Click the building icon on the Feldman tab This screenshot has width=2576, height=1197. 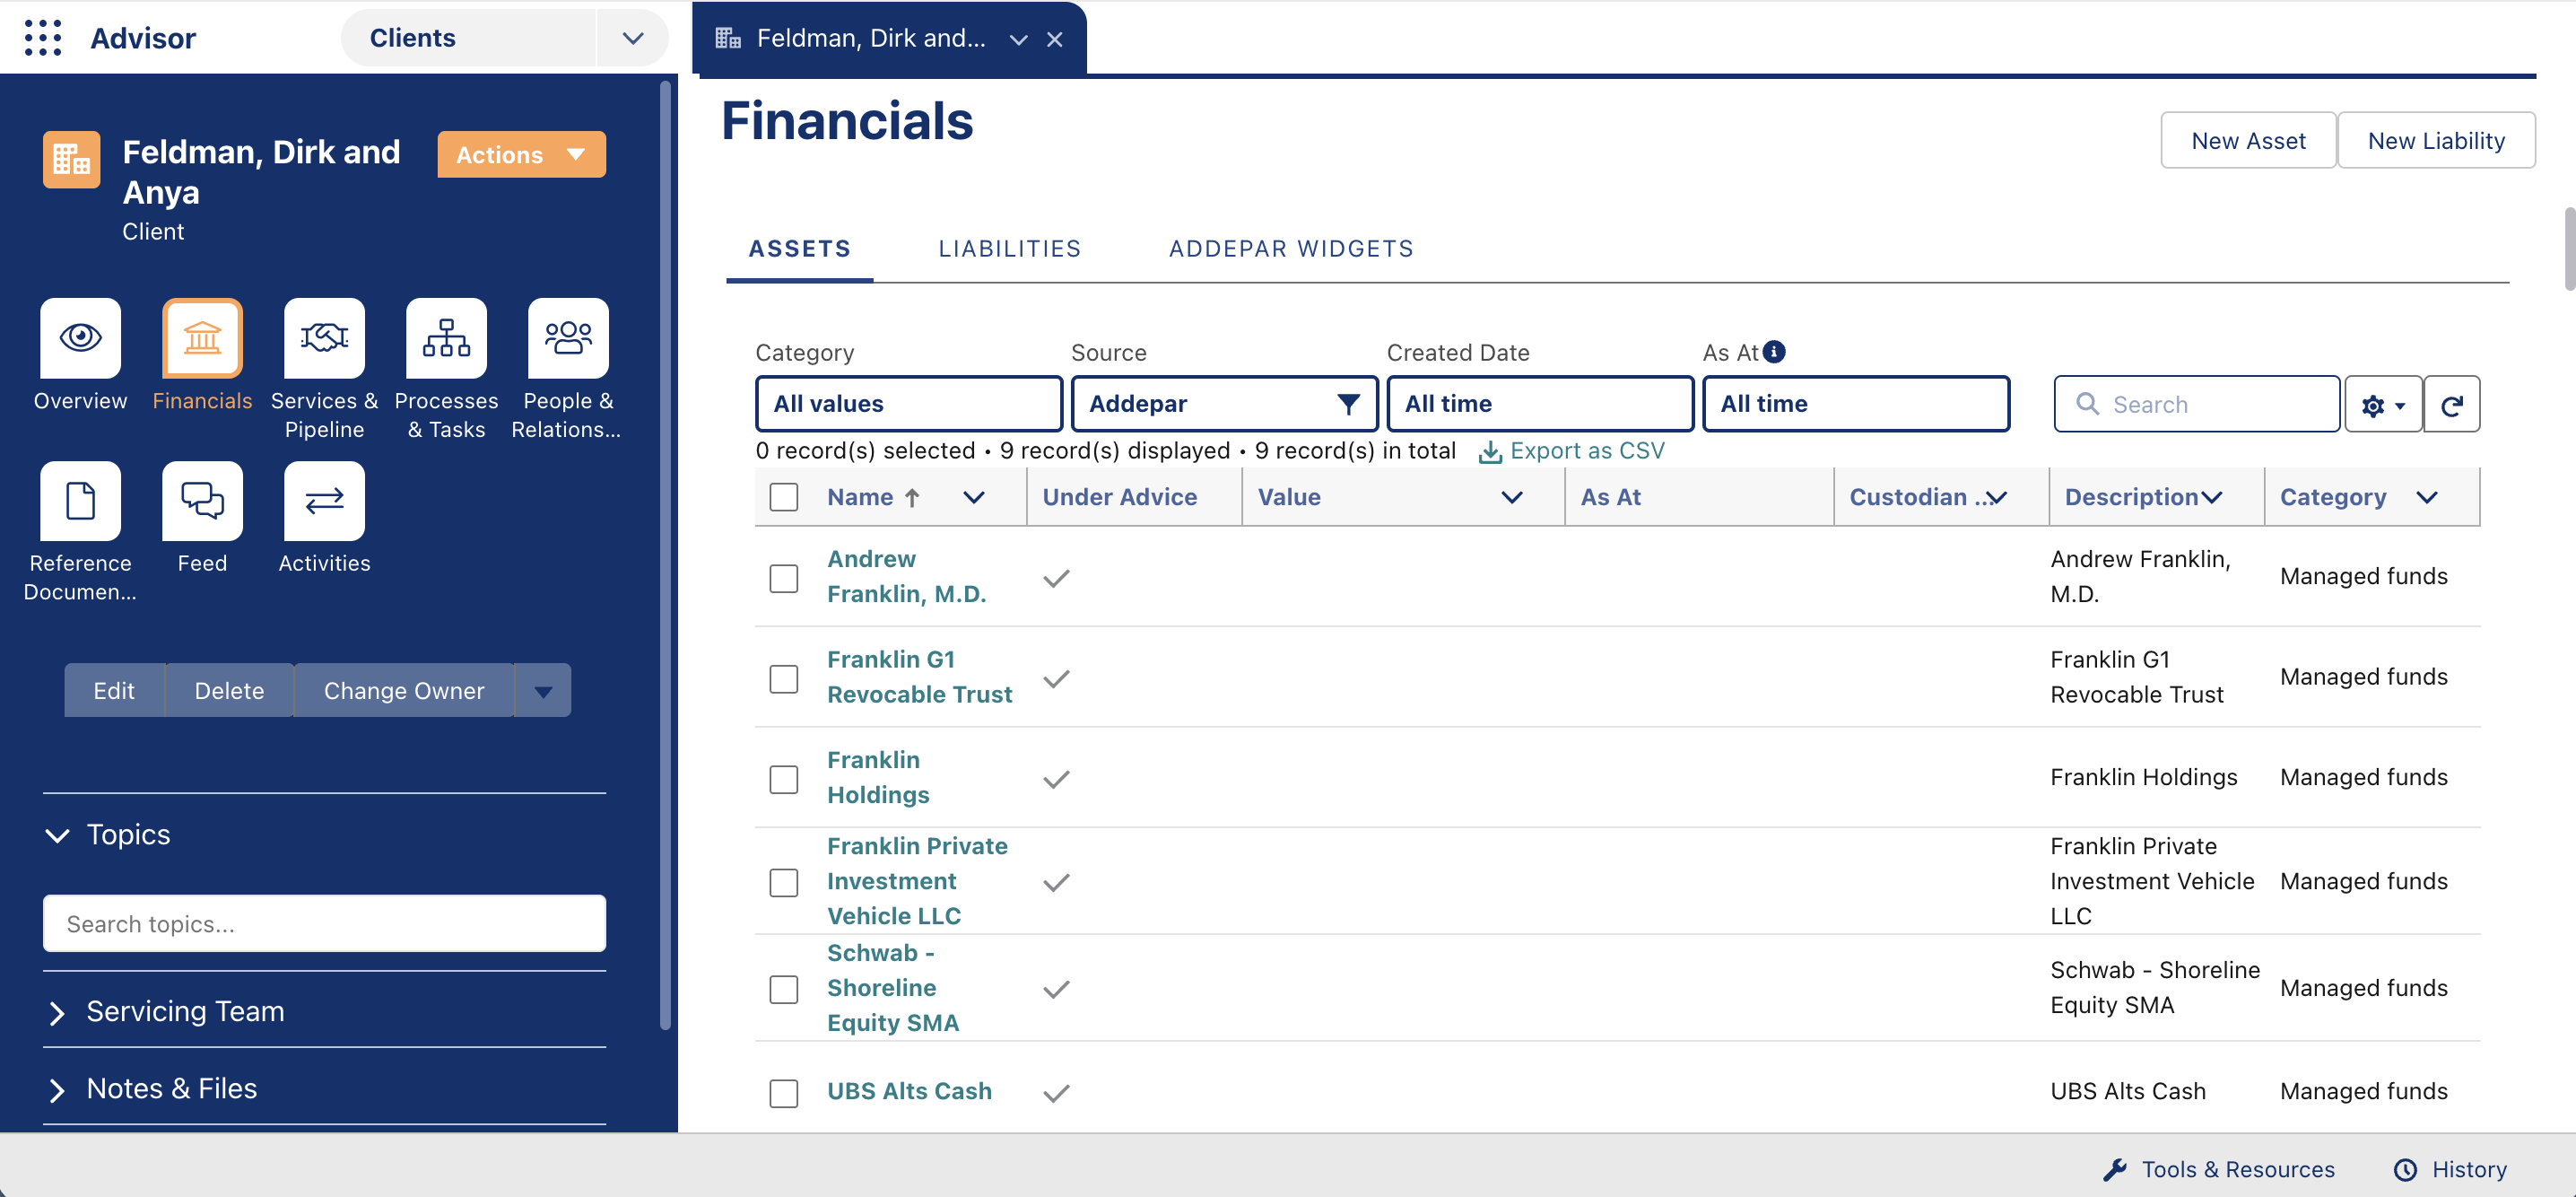pos(728,38)
